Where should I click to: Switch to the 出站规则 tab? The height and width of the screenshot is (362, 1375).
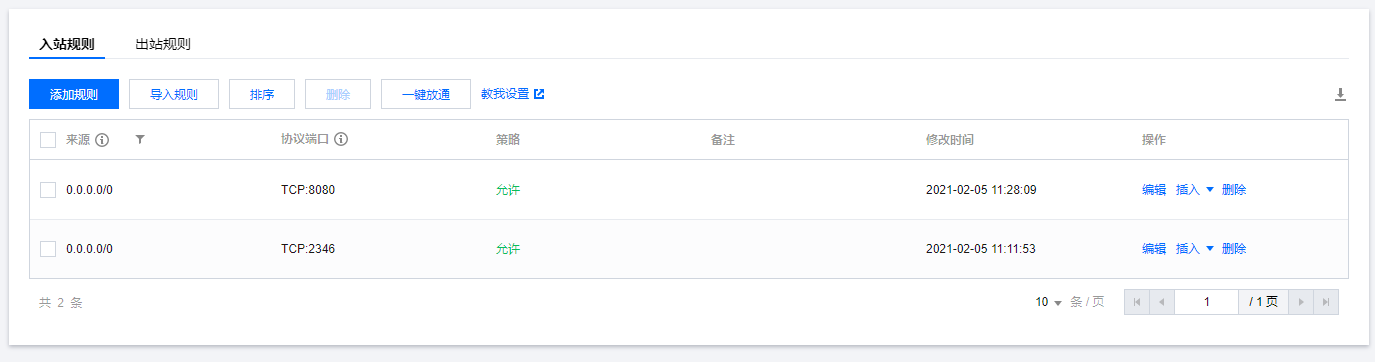(x=163, y=44)
